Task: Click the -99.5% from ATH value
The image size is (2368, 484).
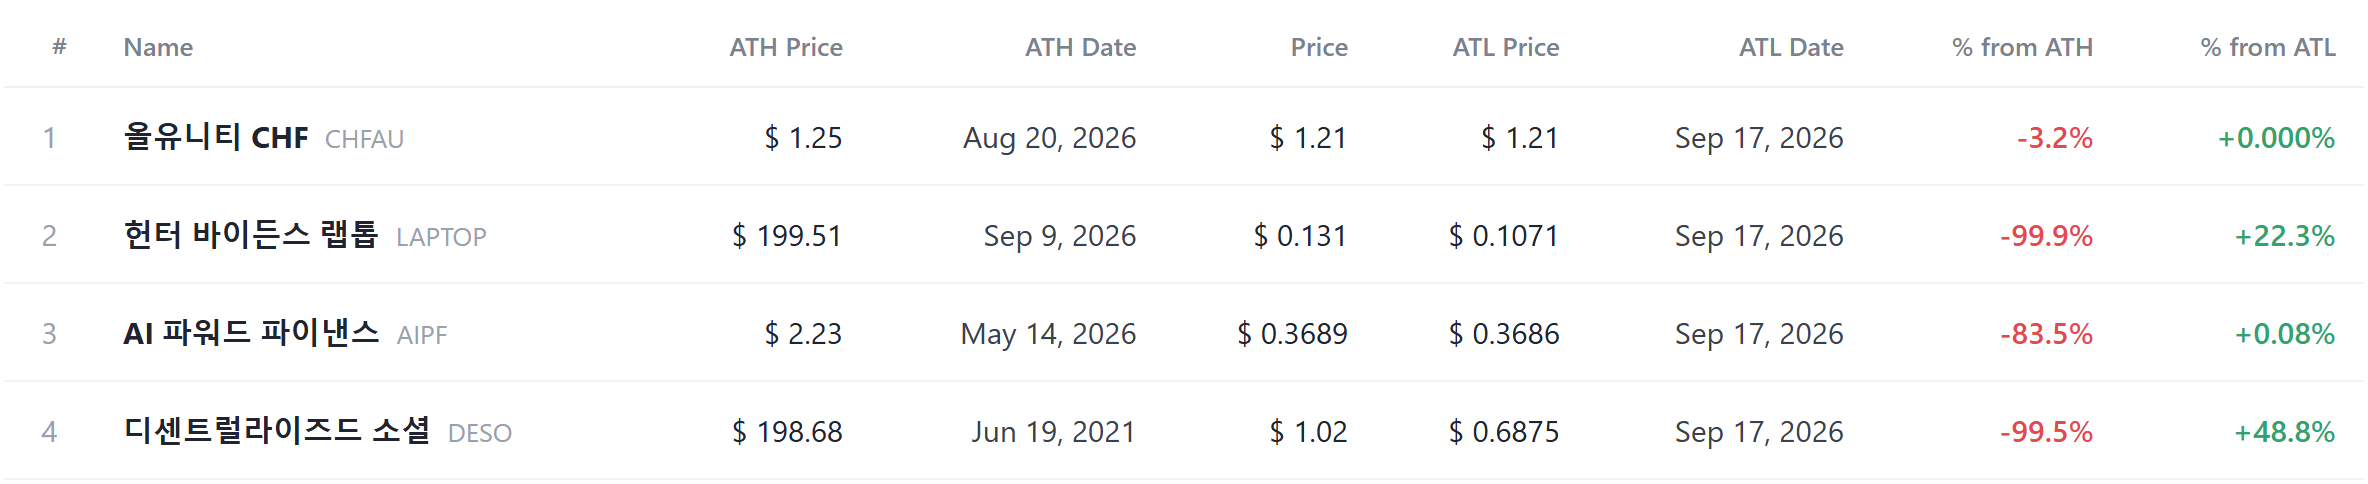Action: (x=2046, y=432)
